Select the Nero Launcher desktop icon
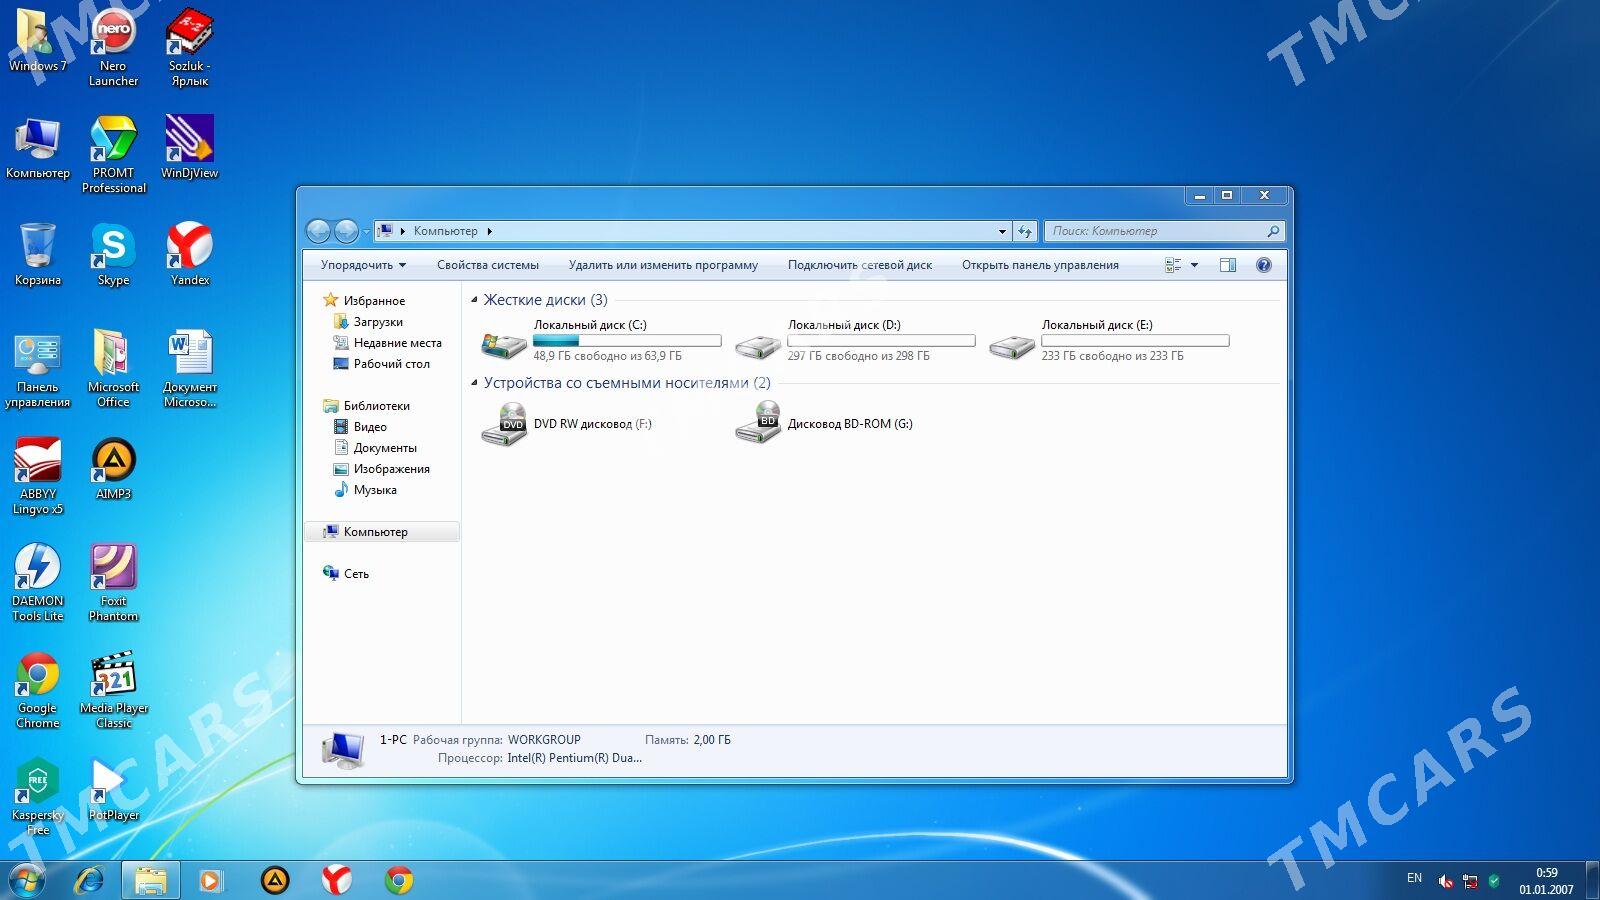Viewport: 1600px width, 900px height. click(x=113, y=47)
